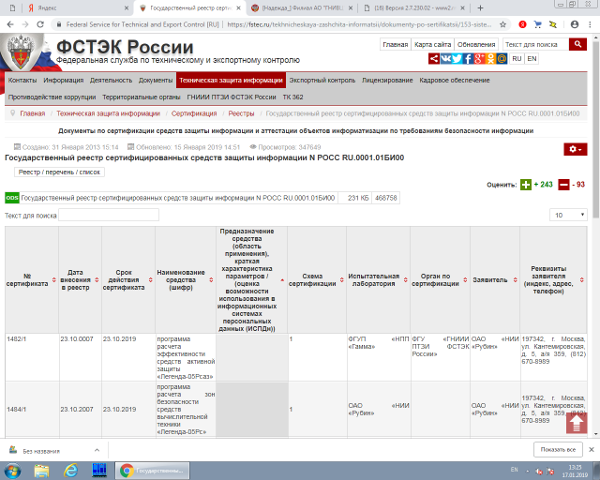Viewport: 600px width, 480px height.
Task: Reload the page with the refresh icon
Action: (x=40, y=24)
